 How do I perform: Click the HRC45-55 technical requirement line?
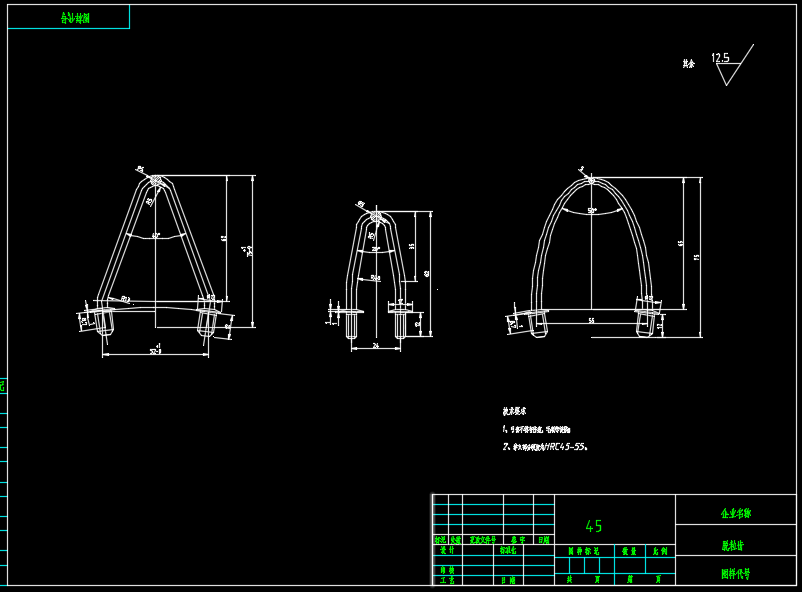545,447
